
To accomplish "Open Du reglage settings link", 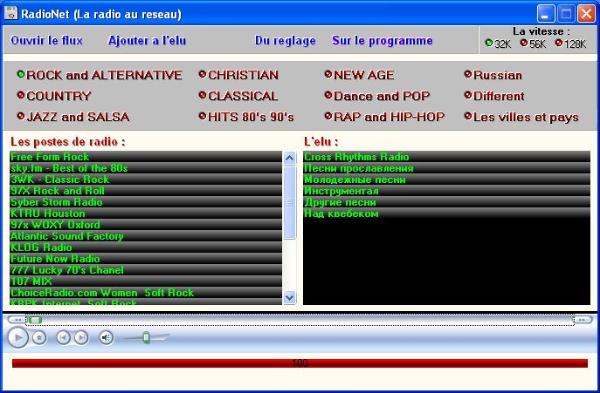I will [x=285, y=41].
